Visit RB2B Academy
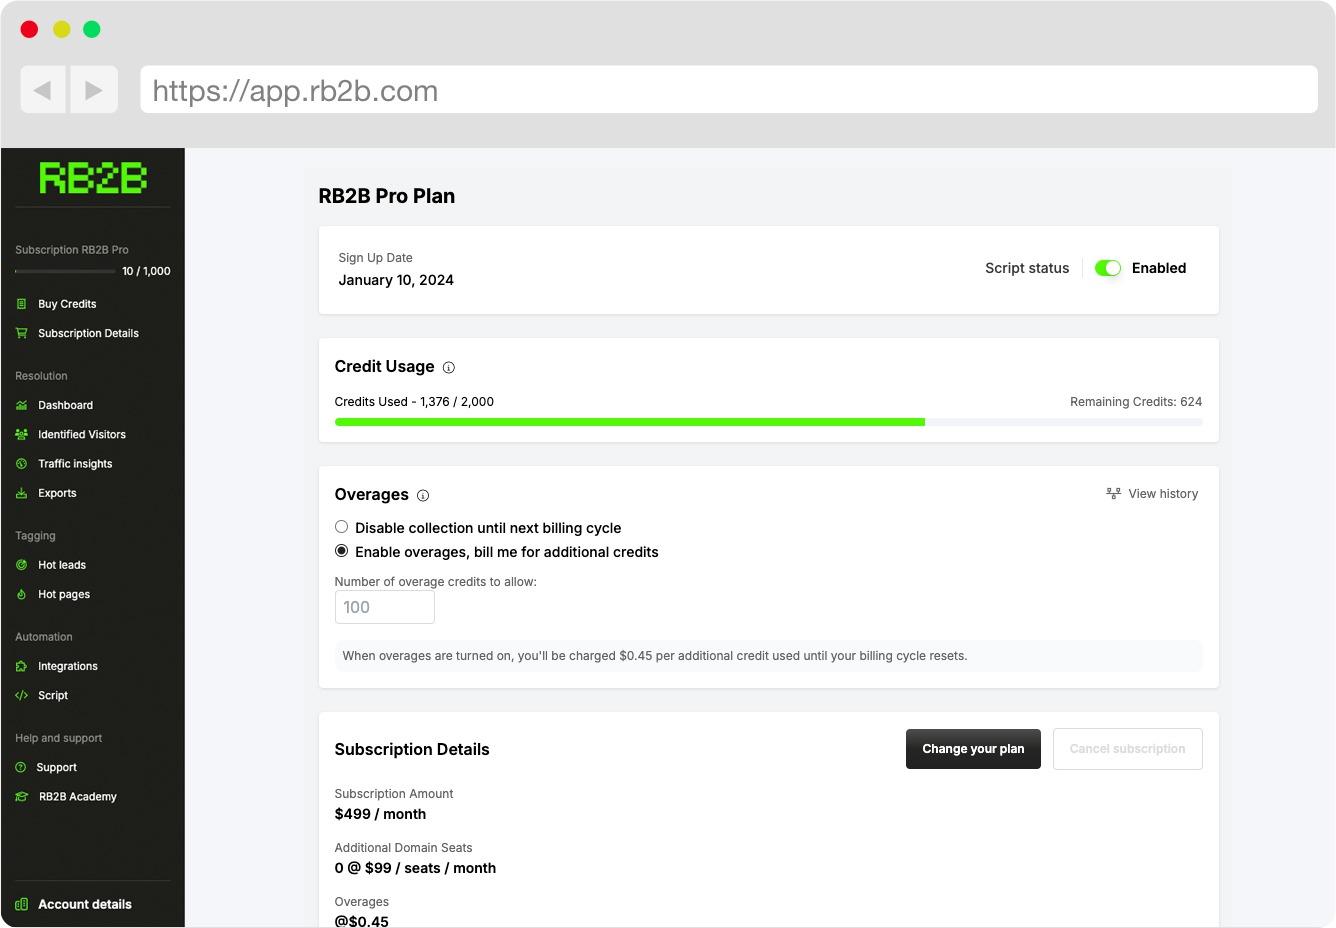 [x=78, y=797]
